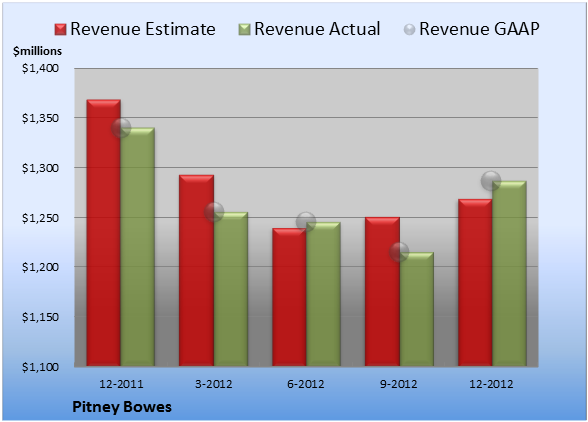Click the green Revenue Actual legend swatch

point(244,29)
